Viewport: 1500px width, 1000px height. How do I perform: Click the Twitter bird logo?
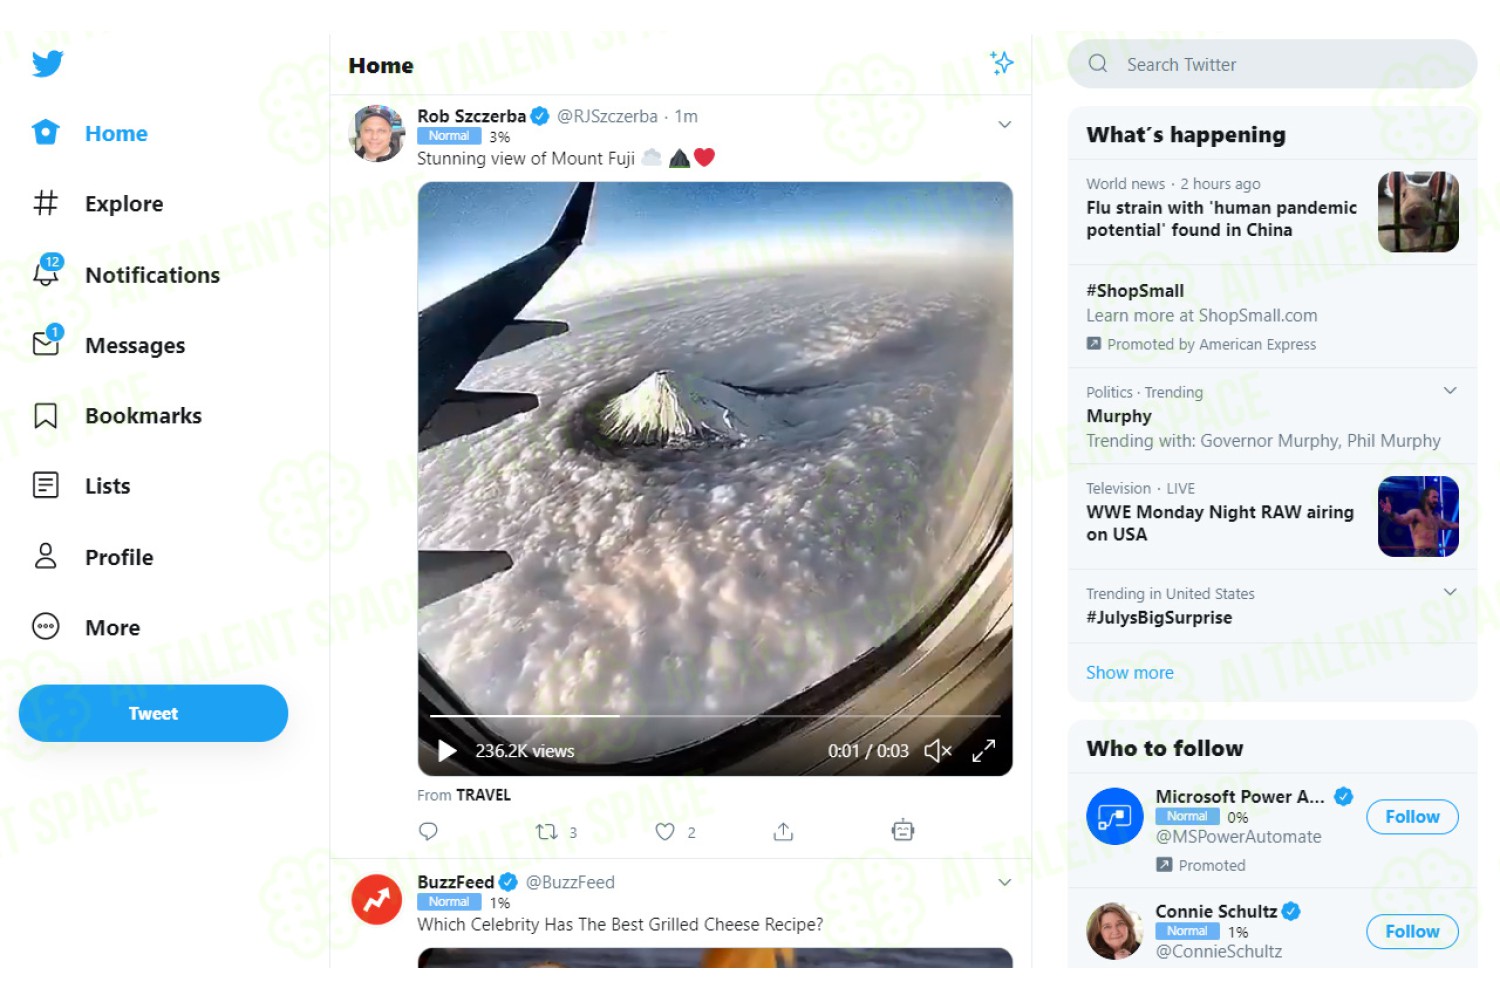(x=47, y=63)
